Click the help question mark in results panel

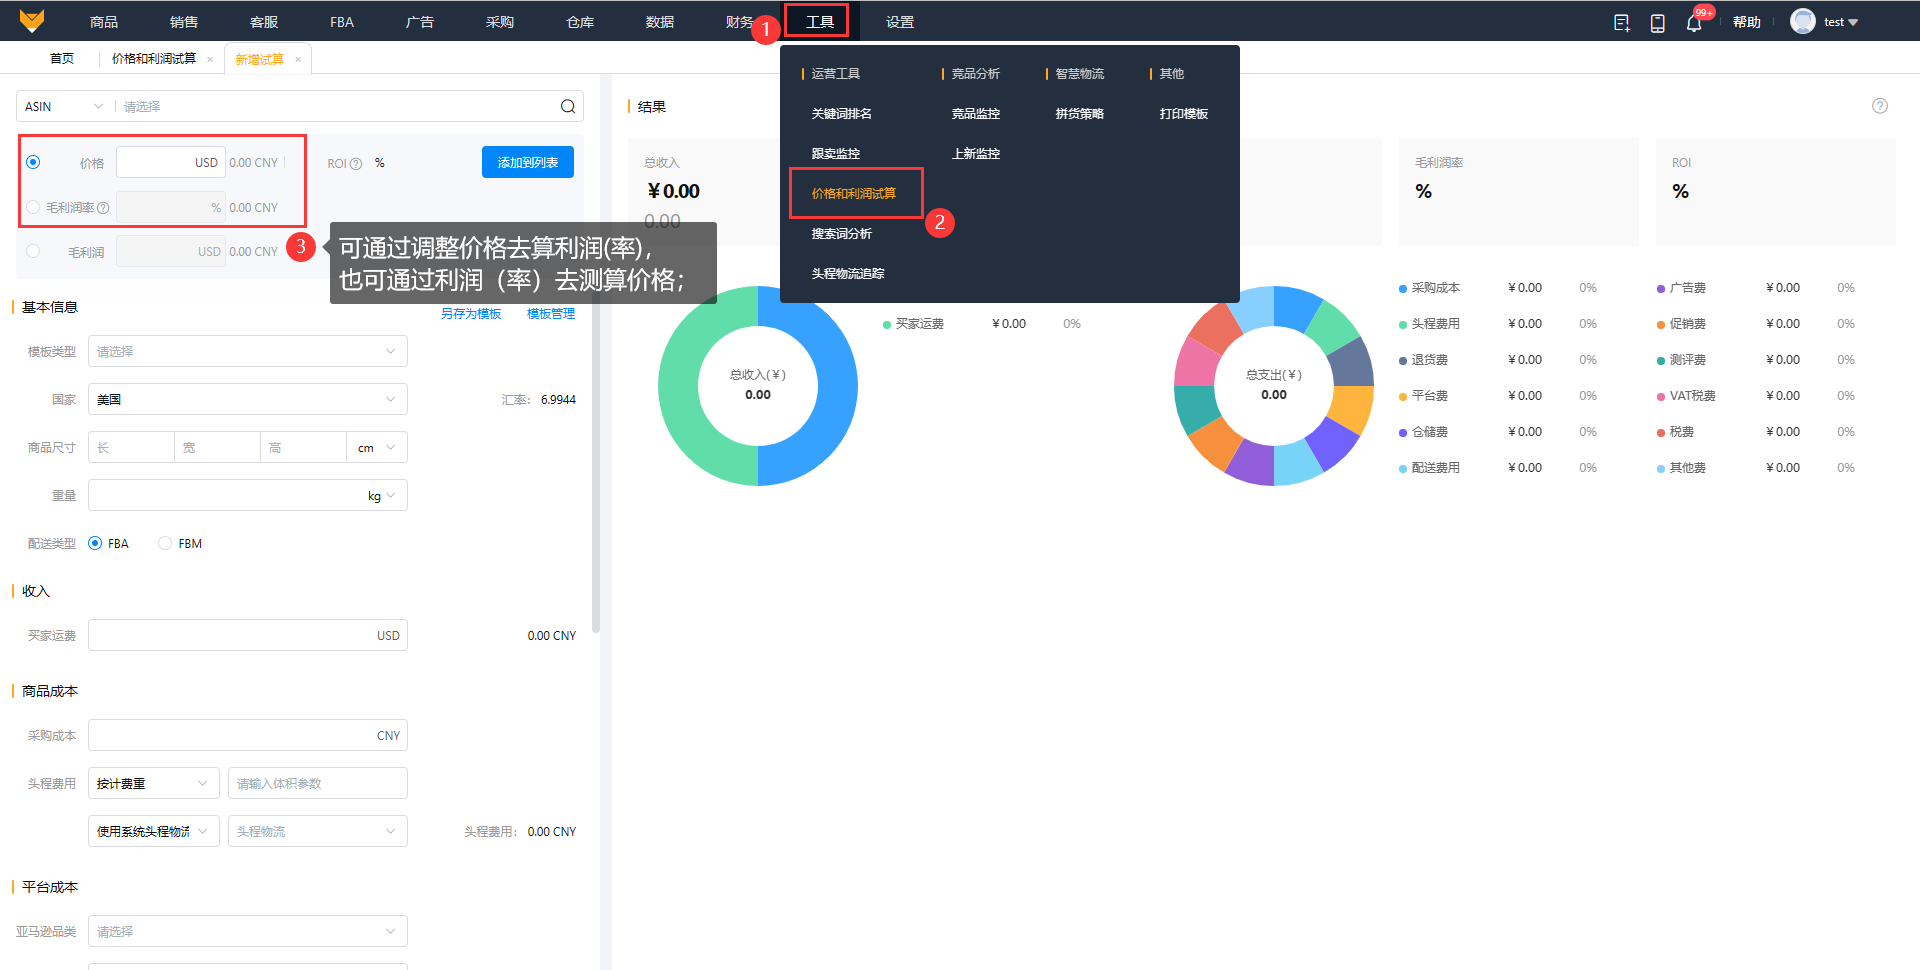(x=1880, y=106)
